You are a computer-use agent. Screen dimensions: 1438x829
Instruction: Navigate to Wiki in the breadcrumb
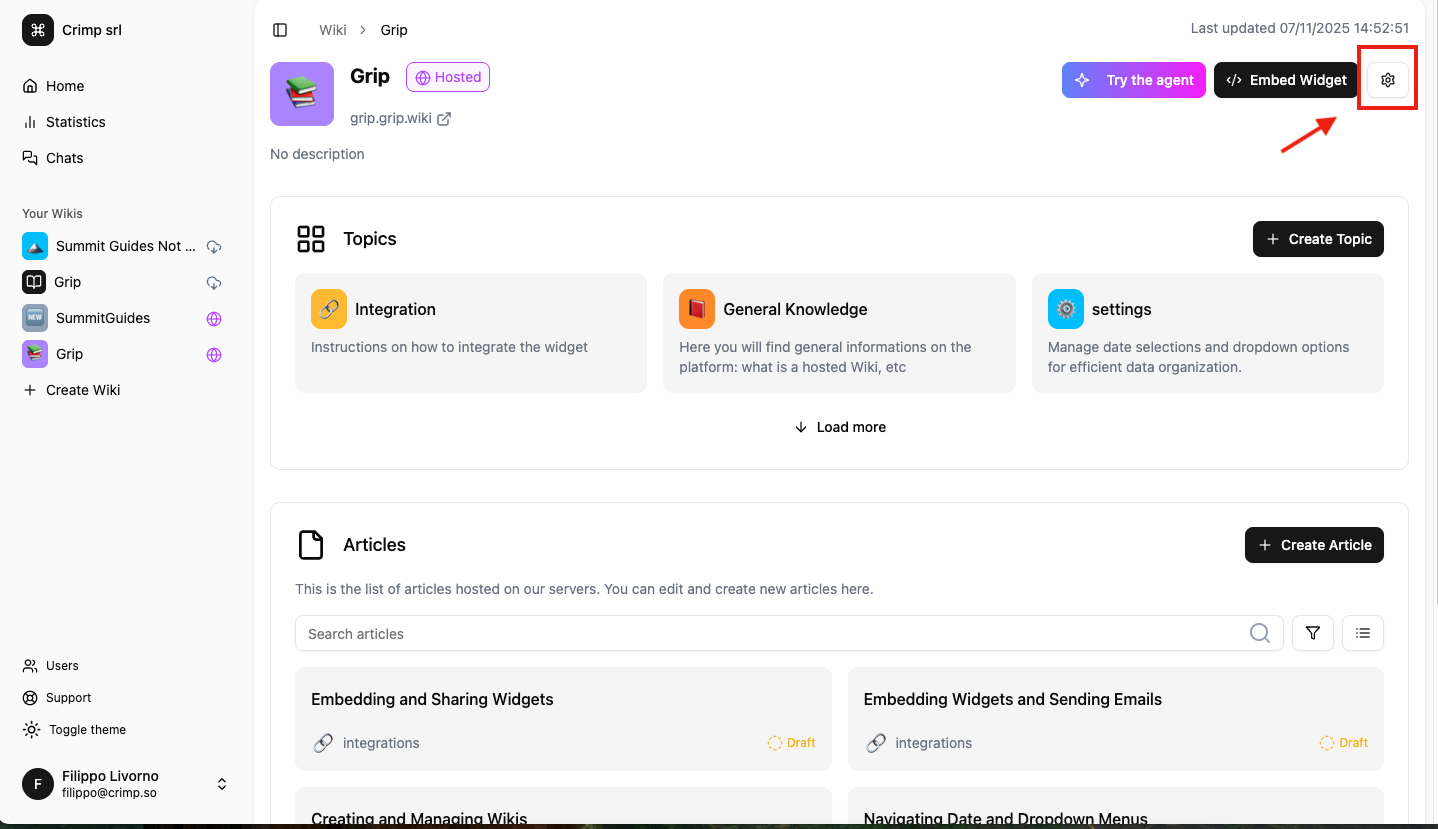pos(332,30)
